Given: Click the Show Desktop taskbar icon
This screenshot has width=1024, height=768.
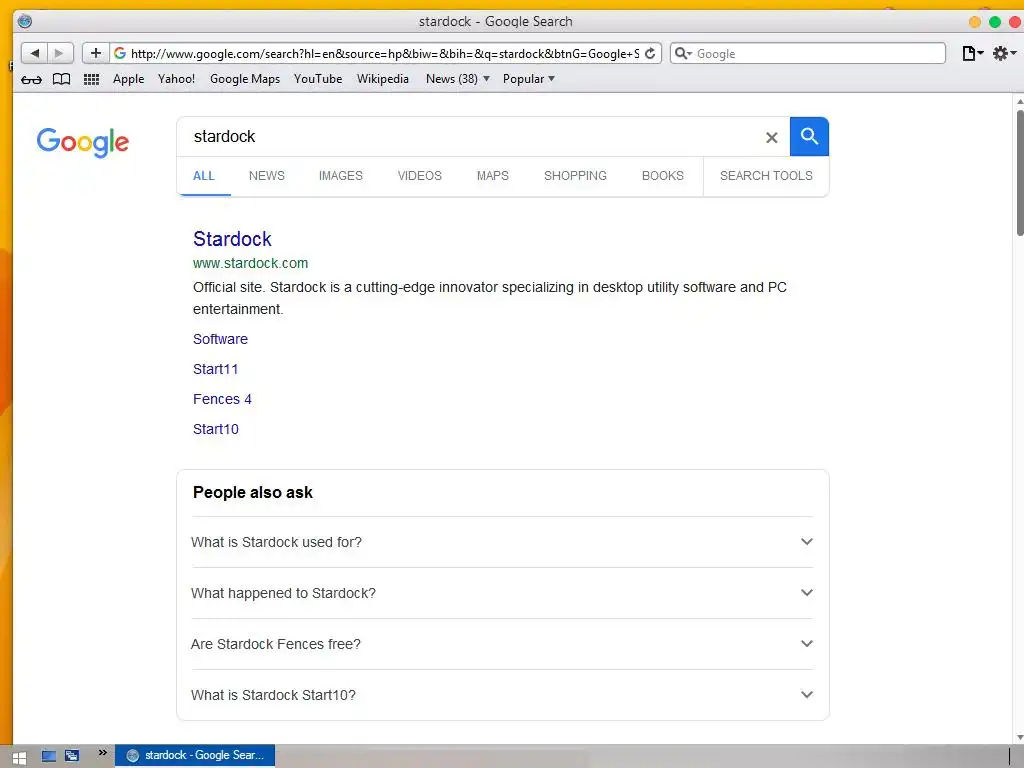Looking at the screenshot, I should pos(48,756).
